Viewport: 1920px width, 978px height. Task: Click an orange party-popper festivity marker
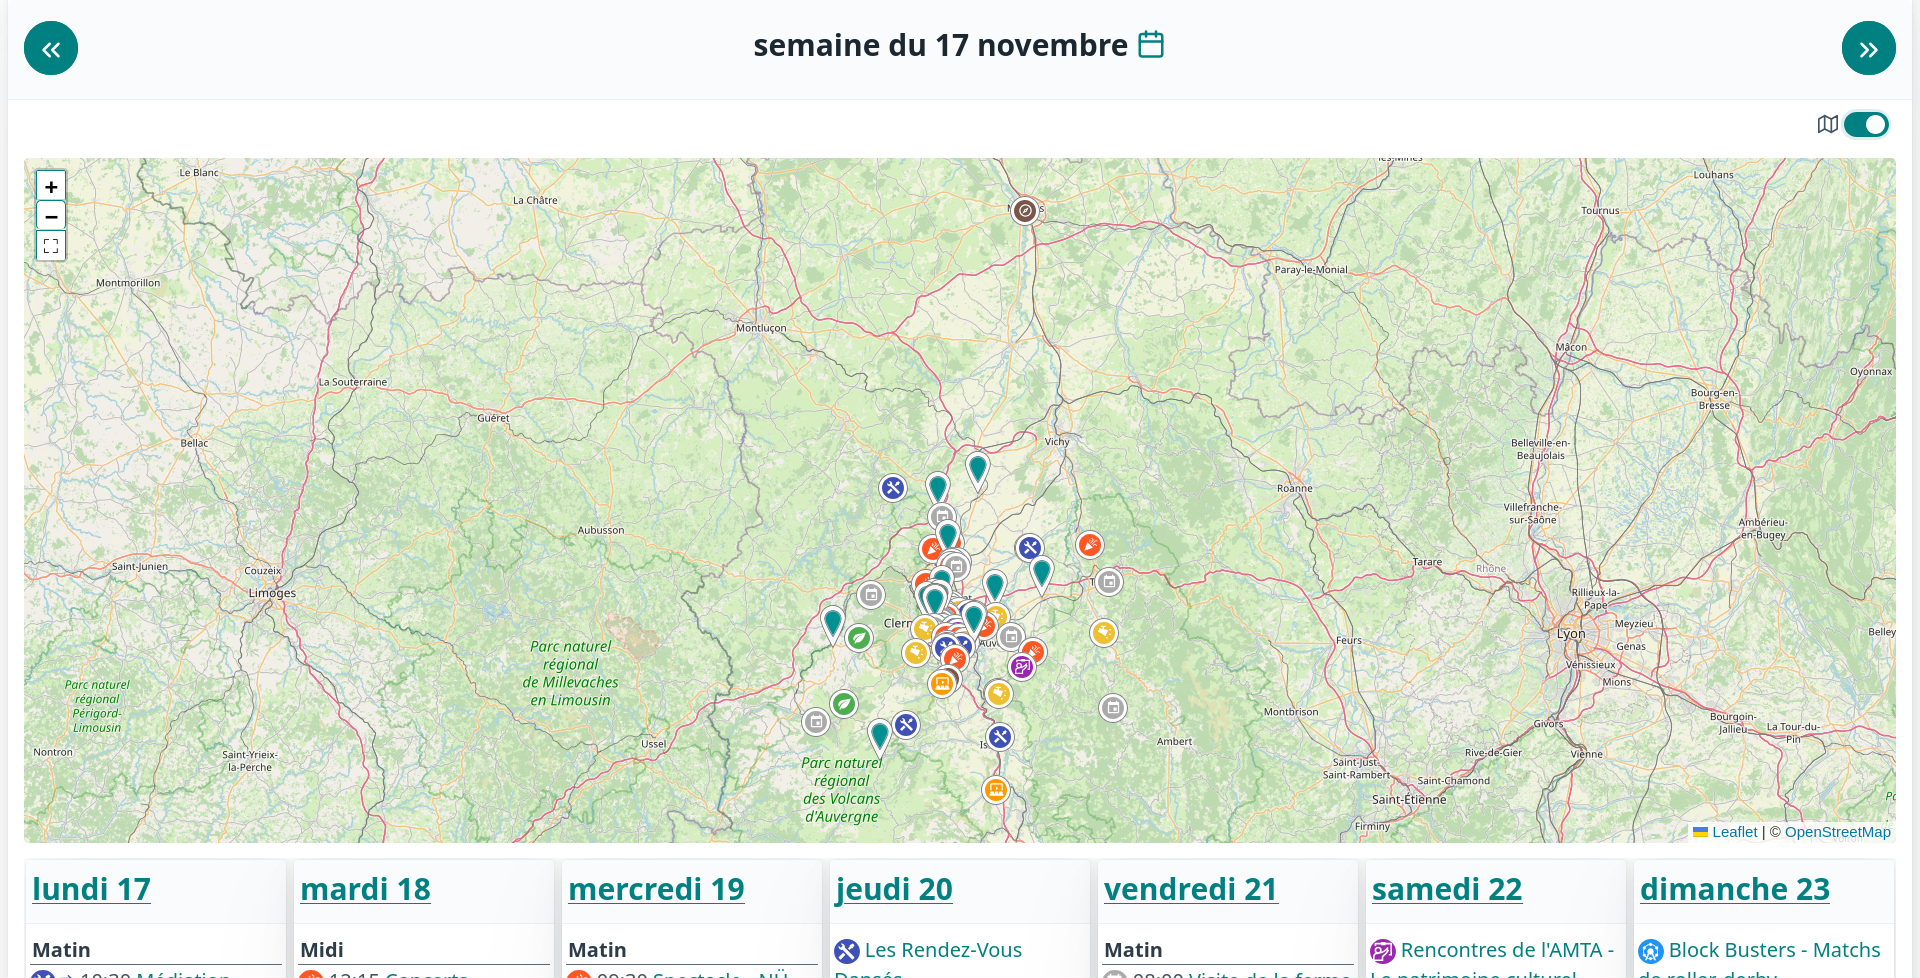(x=1090, y=545)
